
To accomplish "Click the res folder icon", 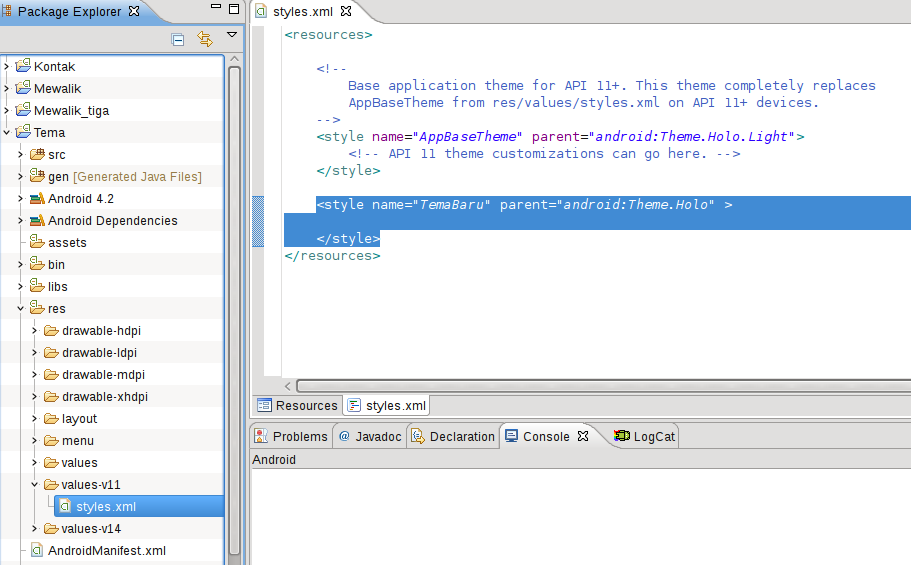I will pyautogui.click(x=37, y=308).
